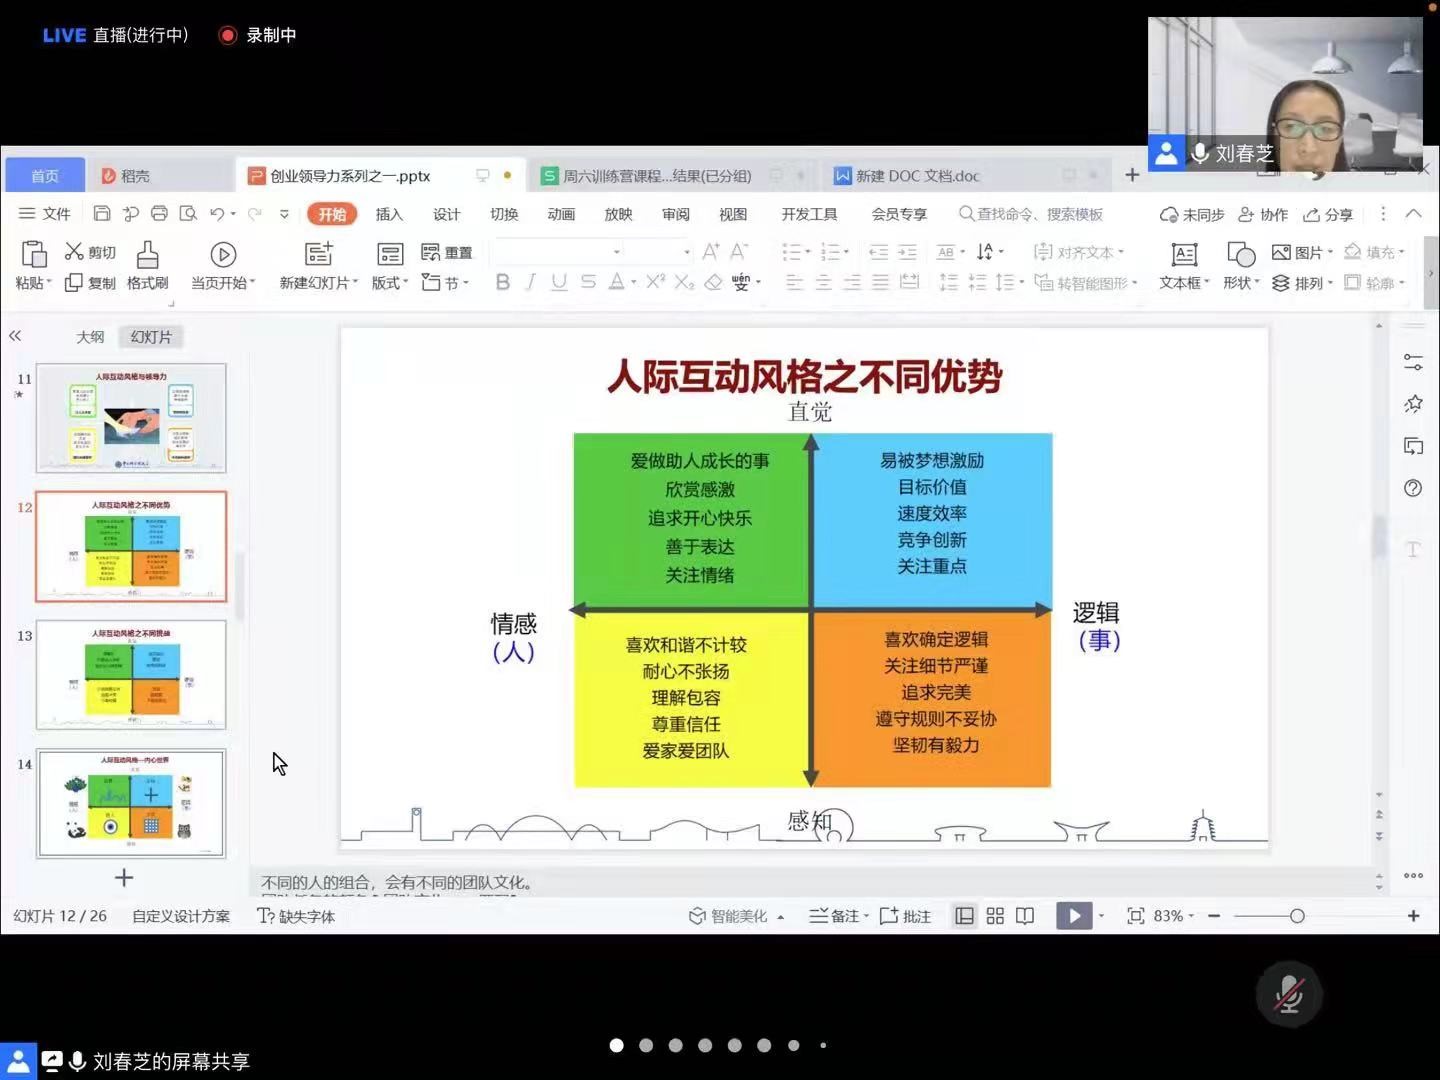This screenshot has height=1080, width=1440.
Task: Toggle Bold formatting
Action: [x=503, y=283]
